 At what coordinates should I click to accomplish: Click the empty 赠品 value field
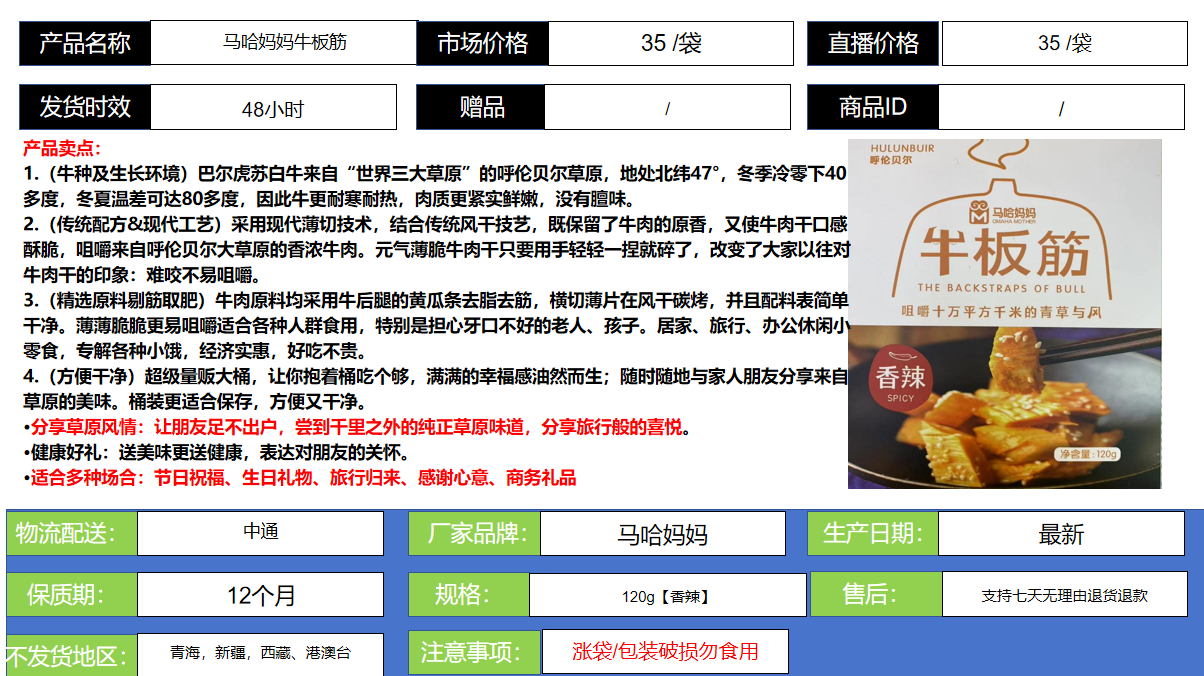(x=667, y=108)
